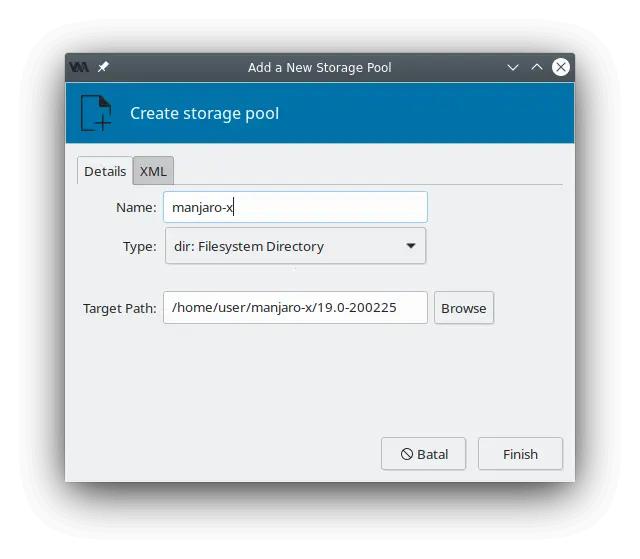Expand the Type combo box arrow
640x559 pixels.
pyautogui.click(x=411, y=246)
